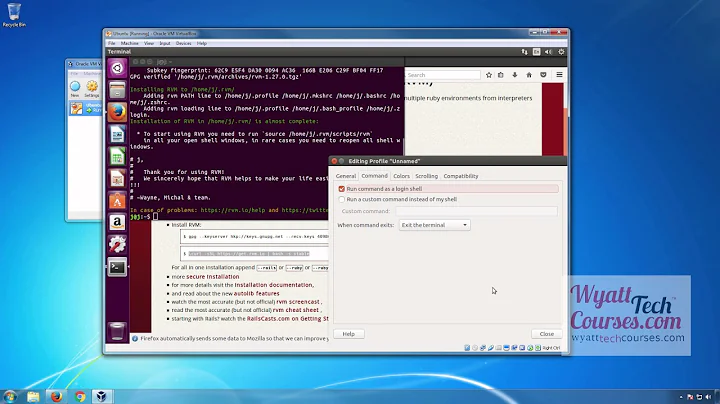The height and width of the screenshot is (404, 720).
Task: Click the Help button in profile dialog
Action: (x=349, y=334)
